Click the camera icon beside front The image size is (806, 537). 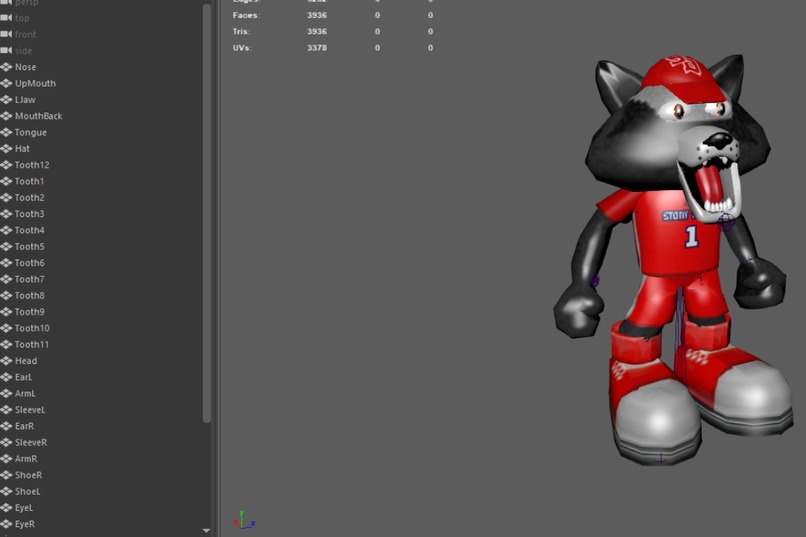6,34
